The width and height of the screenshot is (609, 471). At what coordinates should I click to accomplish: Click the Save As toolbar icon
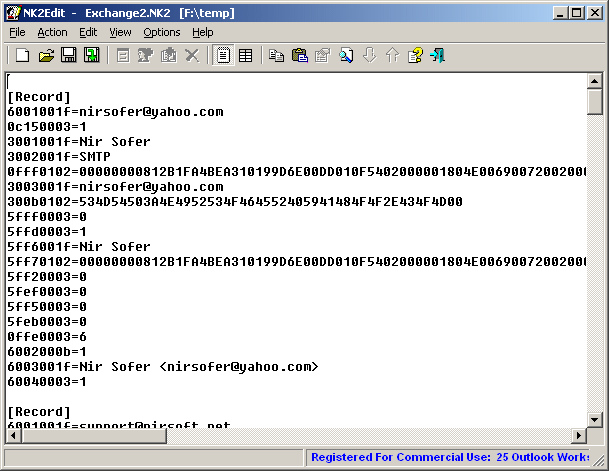point(91,55)
